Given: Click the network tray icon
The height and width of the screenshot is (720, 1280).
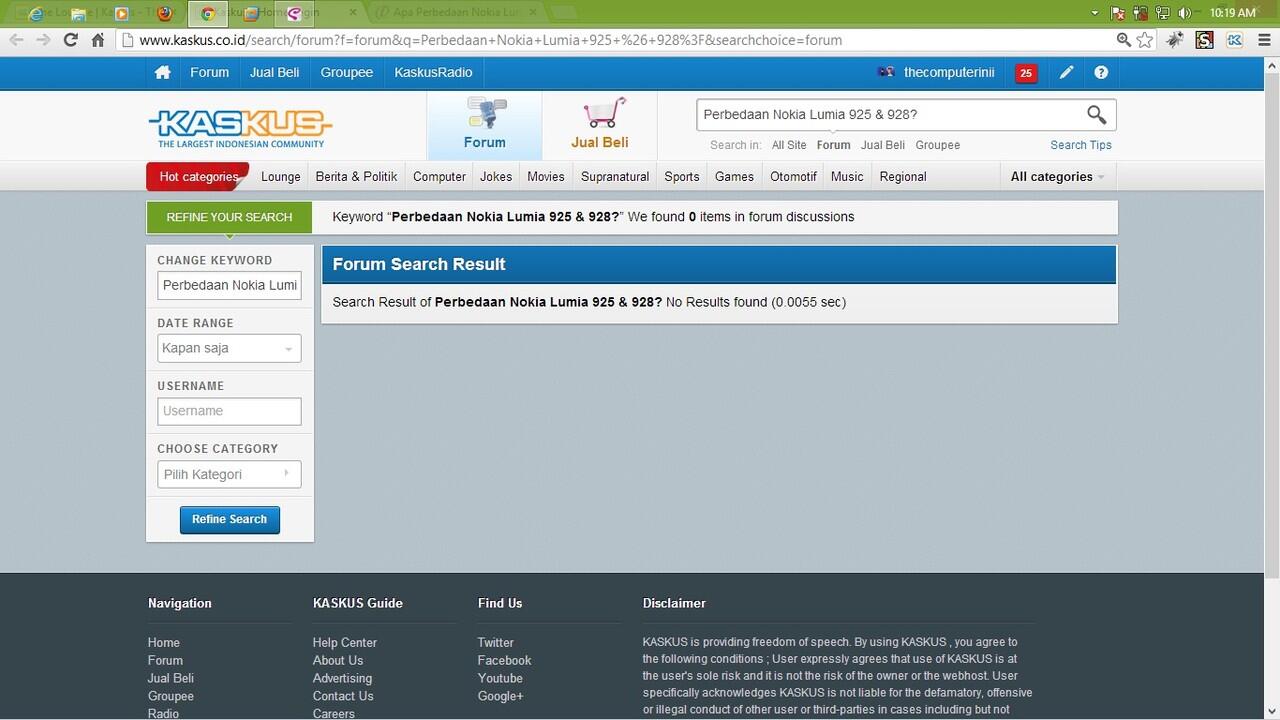Looking at the screenshot, I should (1163, 13).
